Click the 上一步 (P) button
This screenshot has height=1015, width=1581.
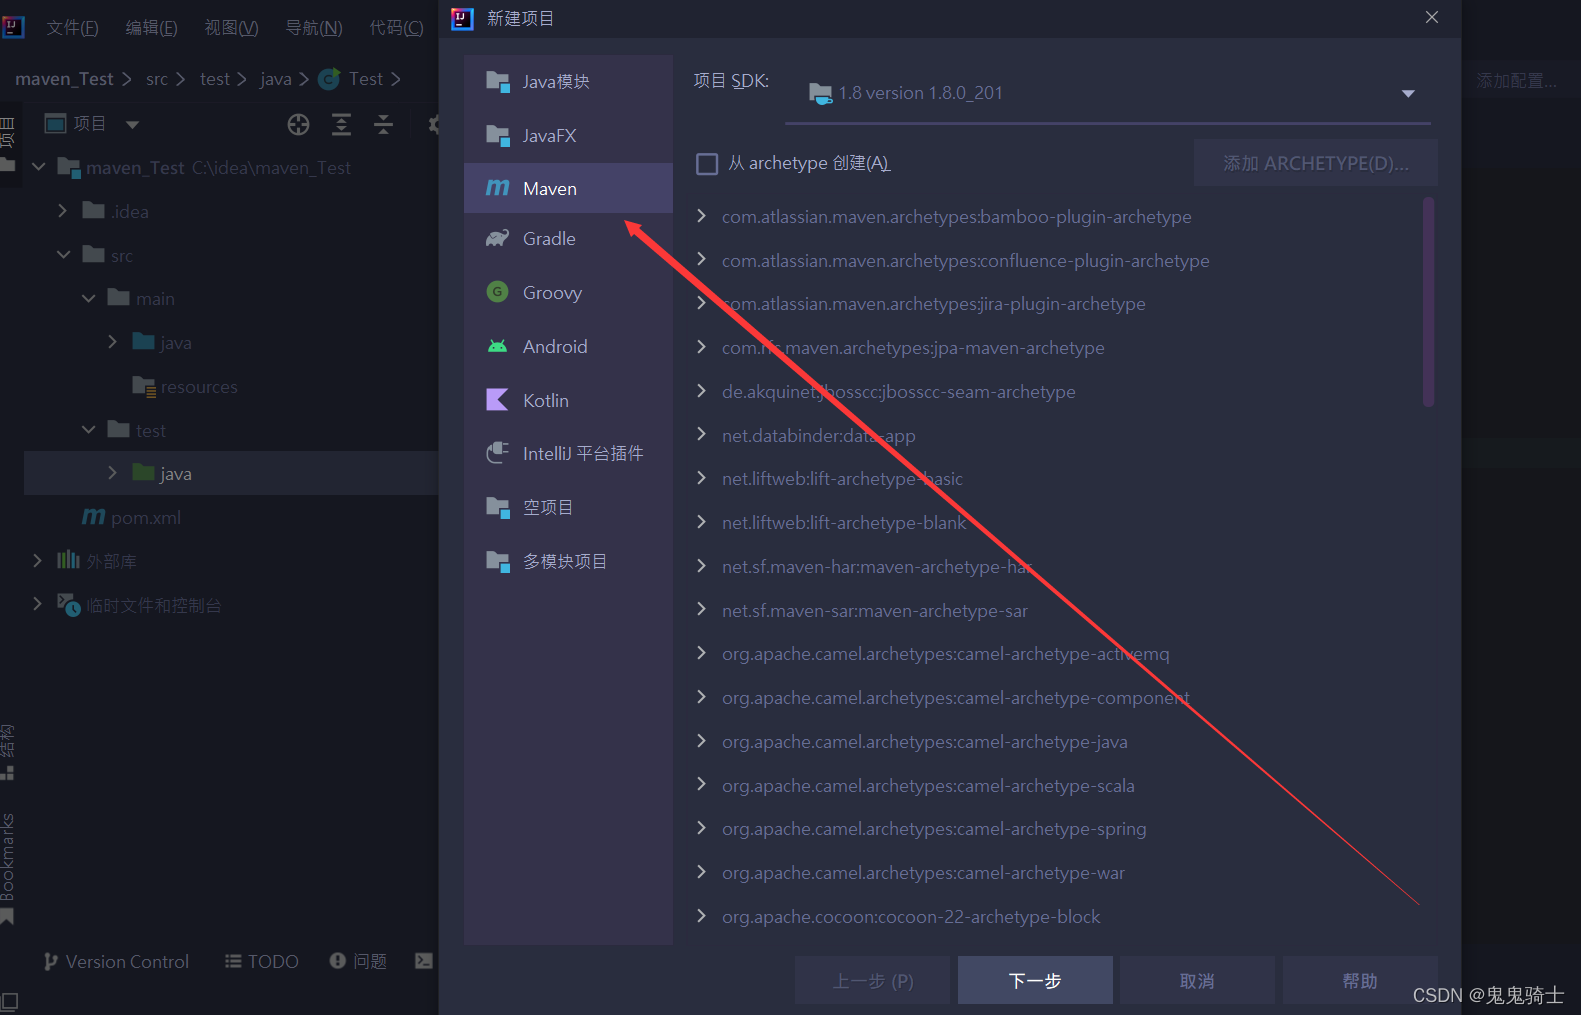click(x=873, y=980)
